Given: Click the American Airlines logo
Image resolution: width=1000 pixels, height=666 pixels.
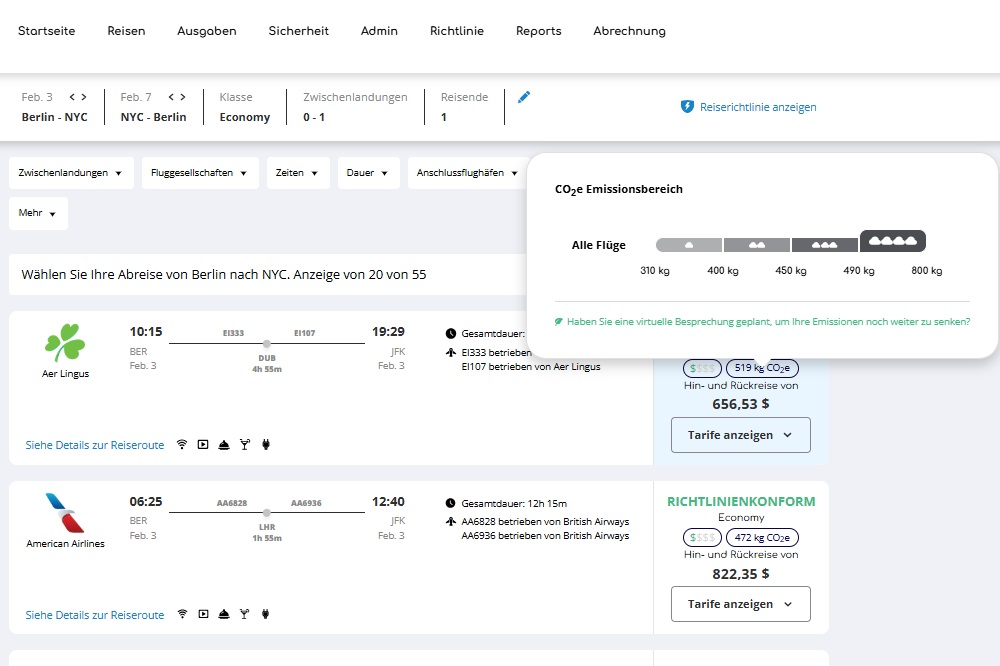Looking at the screenshot, I should (x=65, y=513).
